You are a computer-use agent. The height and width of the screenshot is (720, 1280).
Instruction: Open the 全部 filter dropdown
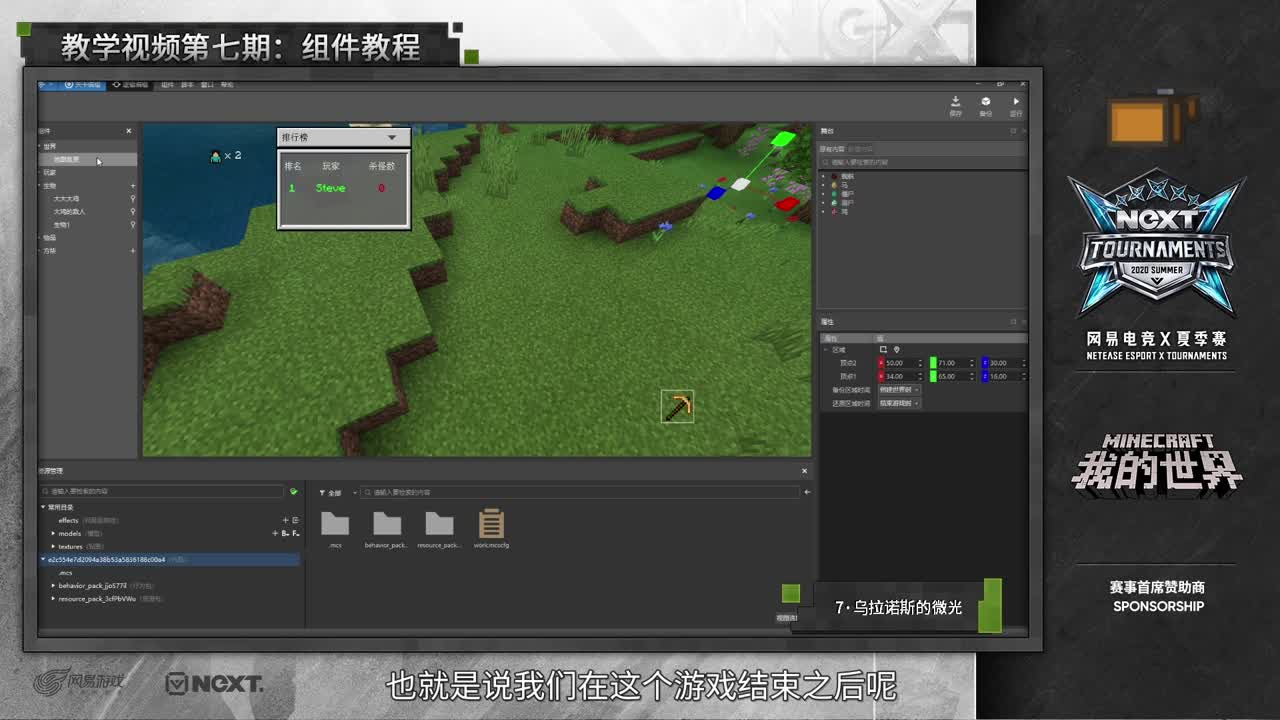[336, 492]
